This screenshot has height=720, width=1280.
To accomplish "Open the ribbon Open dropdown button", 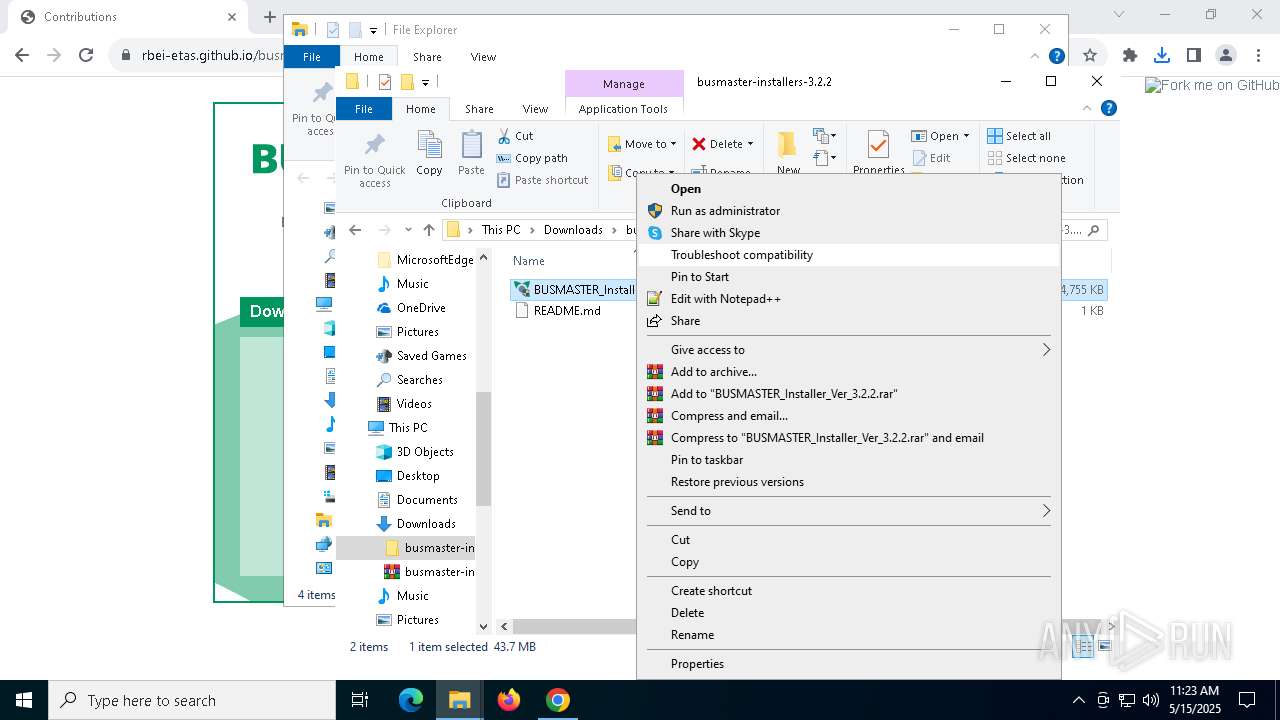I will (x=940, y=136).
